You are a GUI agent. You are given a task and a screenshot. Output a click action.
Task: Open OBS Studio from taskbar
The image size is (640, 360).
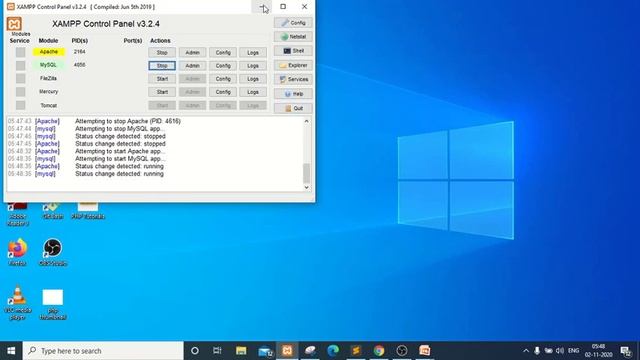[x=402, y=351]
